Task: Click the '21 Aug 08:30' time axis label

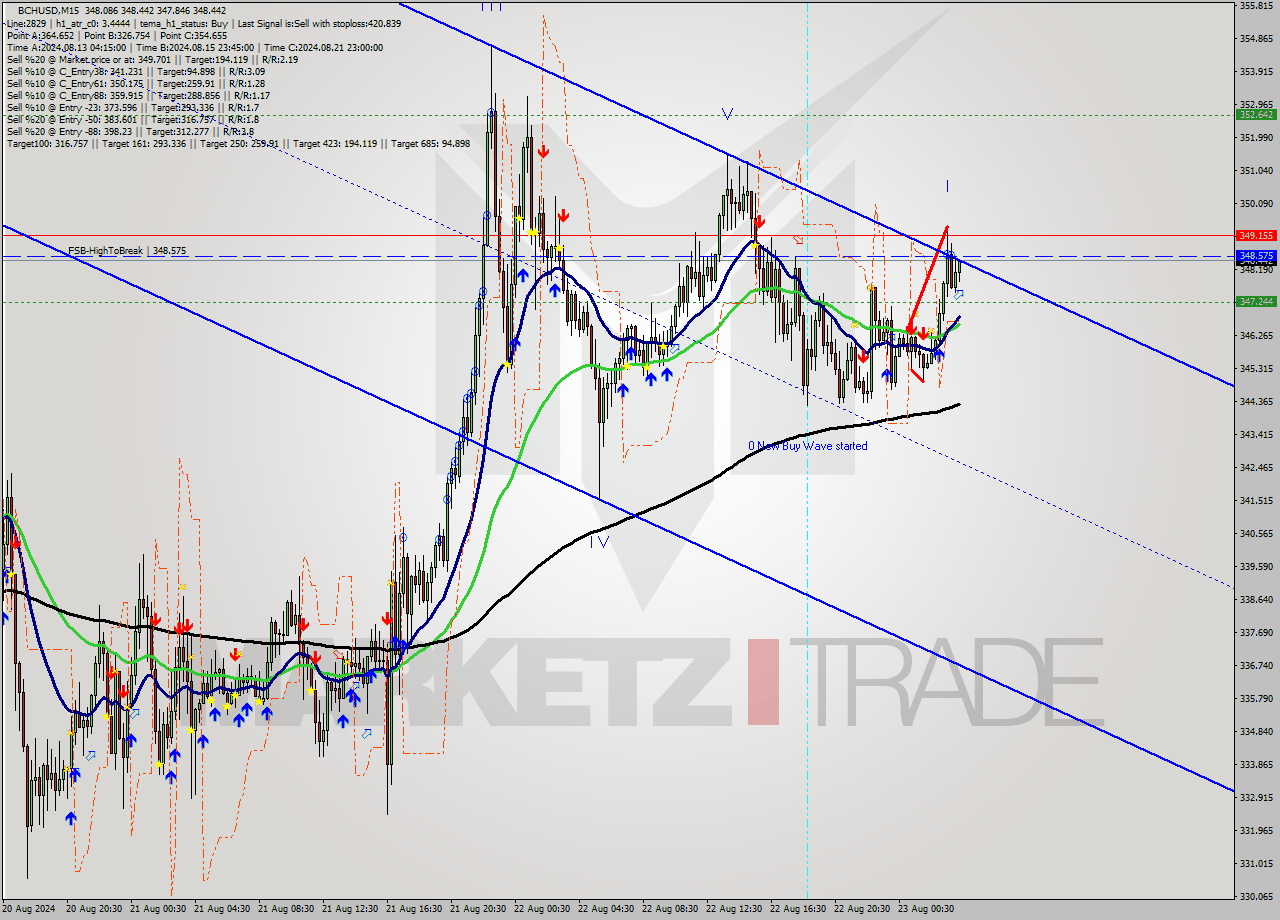Action: coord(286,909)
